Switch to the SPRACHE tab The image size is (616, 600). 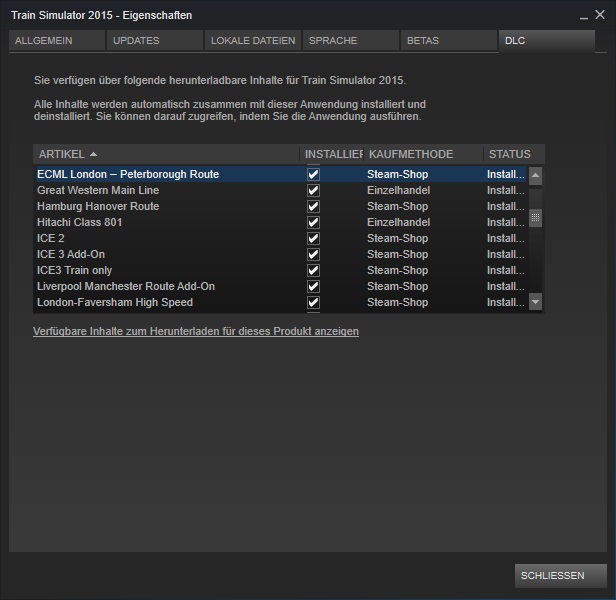point(350,40)
